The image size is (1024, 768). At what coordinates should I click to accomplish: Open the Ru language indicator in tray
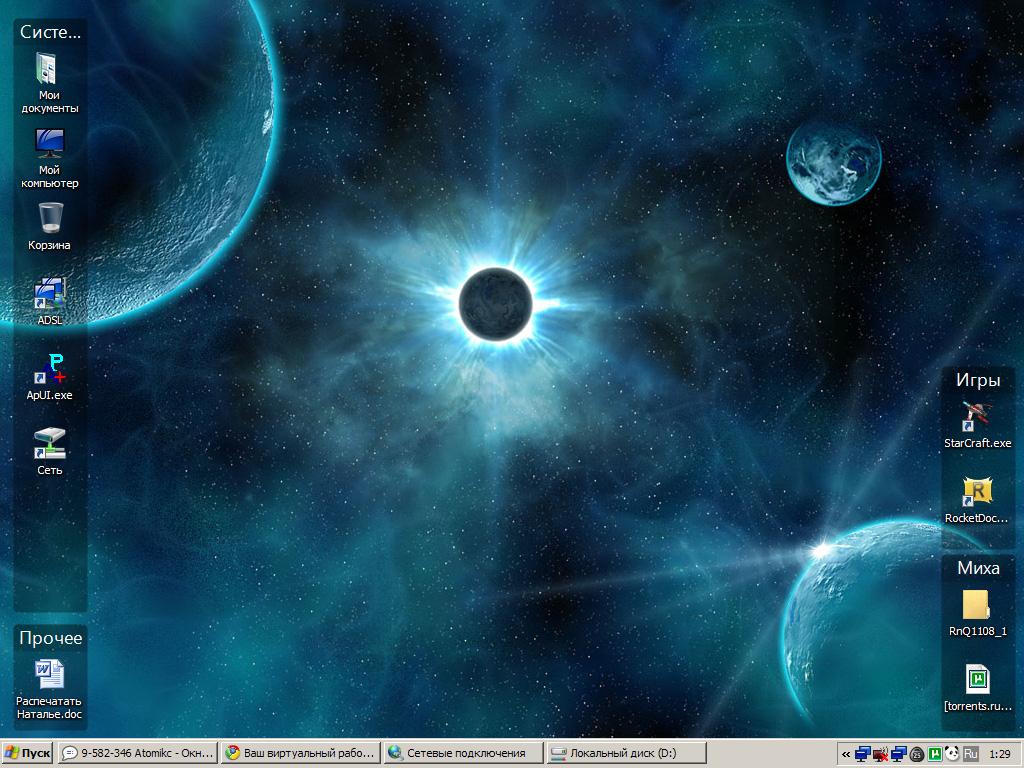click(x=971, y=754)
